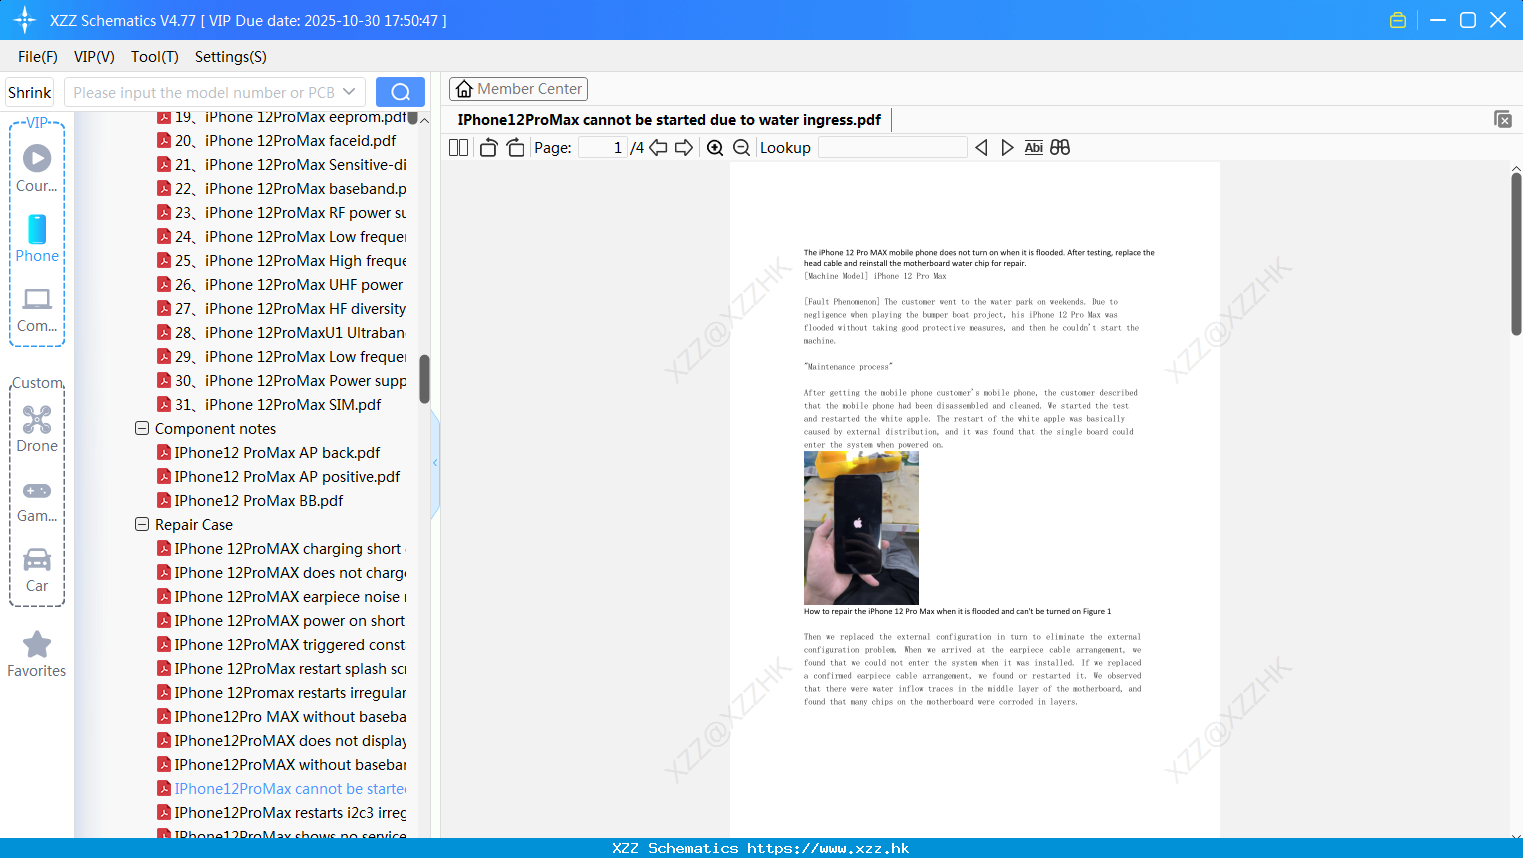The height and width of the screenshot is (858, 1523).
Task: Collapse the Repair Case tree node
Action: click(x=142, y=524)
